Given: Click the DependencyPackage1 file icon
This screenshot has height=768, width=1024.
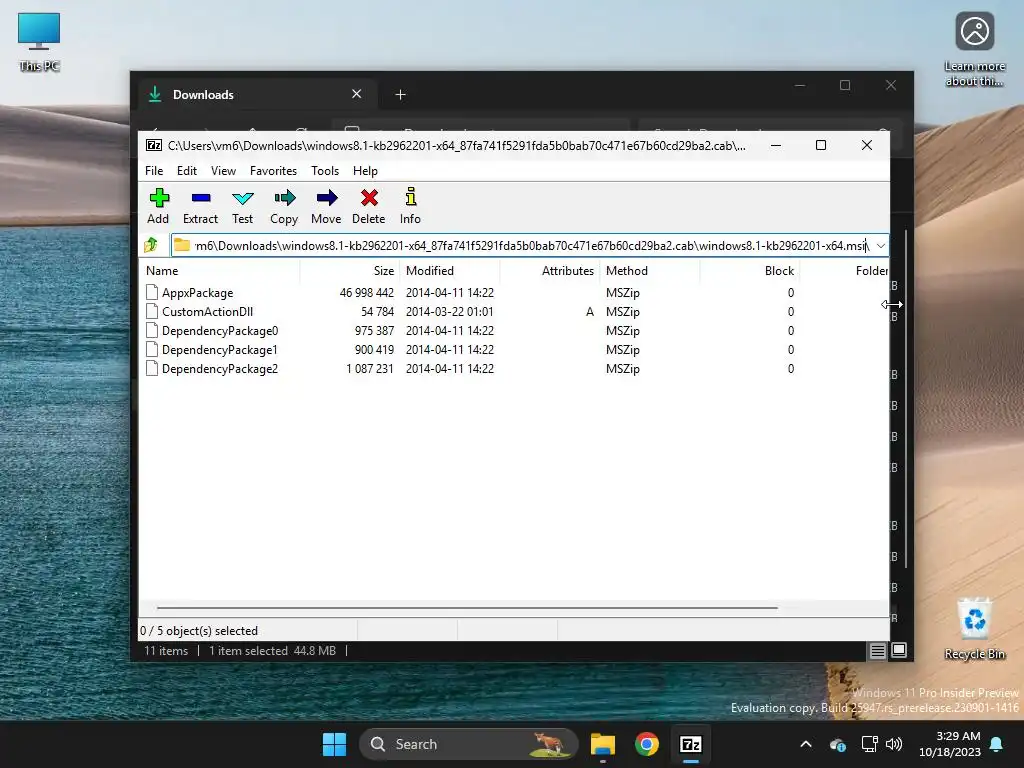Looking at the screenshot, I should click(152, 349).
